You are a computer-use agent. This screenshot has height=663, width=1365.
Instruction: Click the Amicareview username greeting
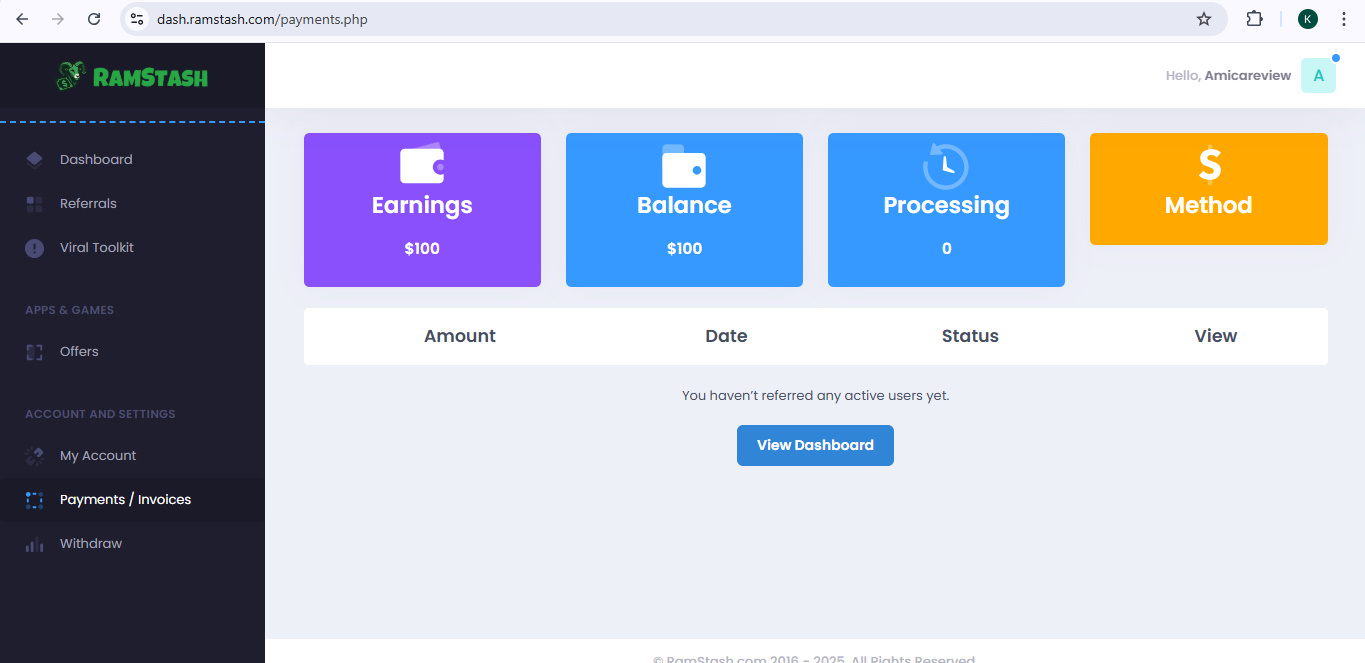[x=1247, y=76]
